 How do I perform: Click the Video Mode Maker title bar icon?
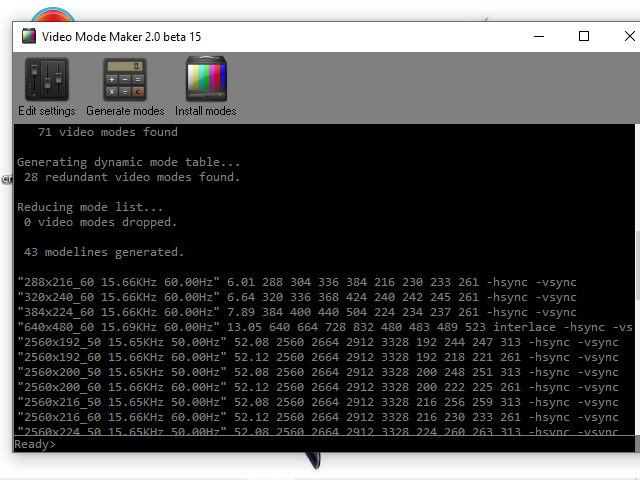tap(28, 37)
